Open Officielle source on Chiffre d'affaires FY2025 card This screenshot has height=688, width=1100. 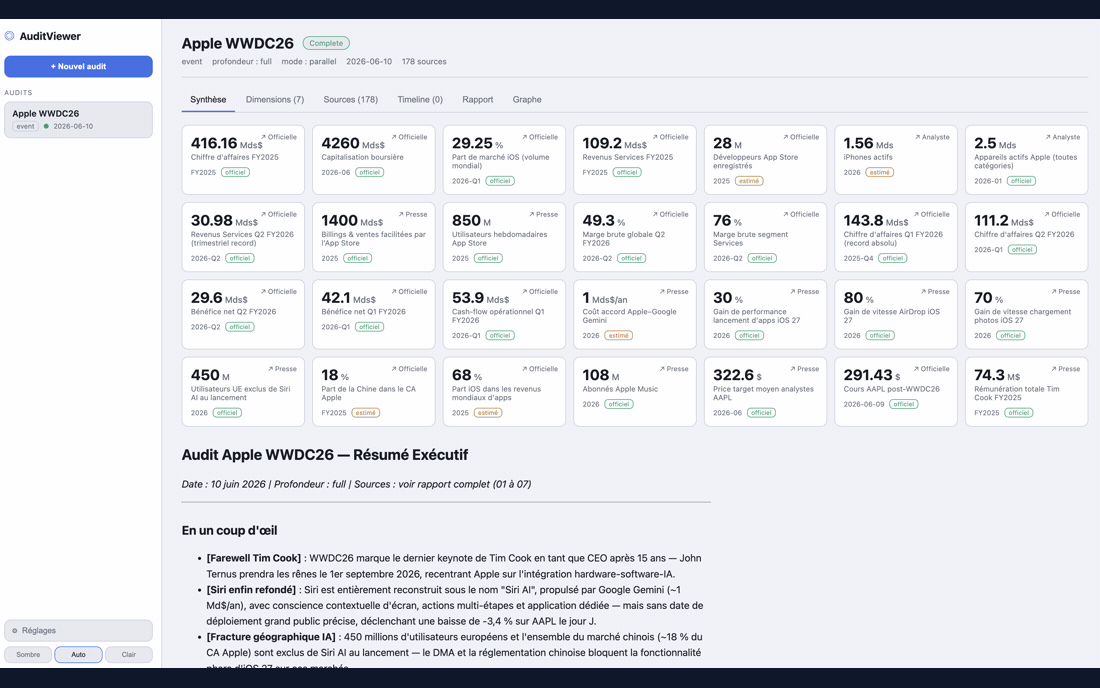pyautogui.click(x=279, y=137)
